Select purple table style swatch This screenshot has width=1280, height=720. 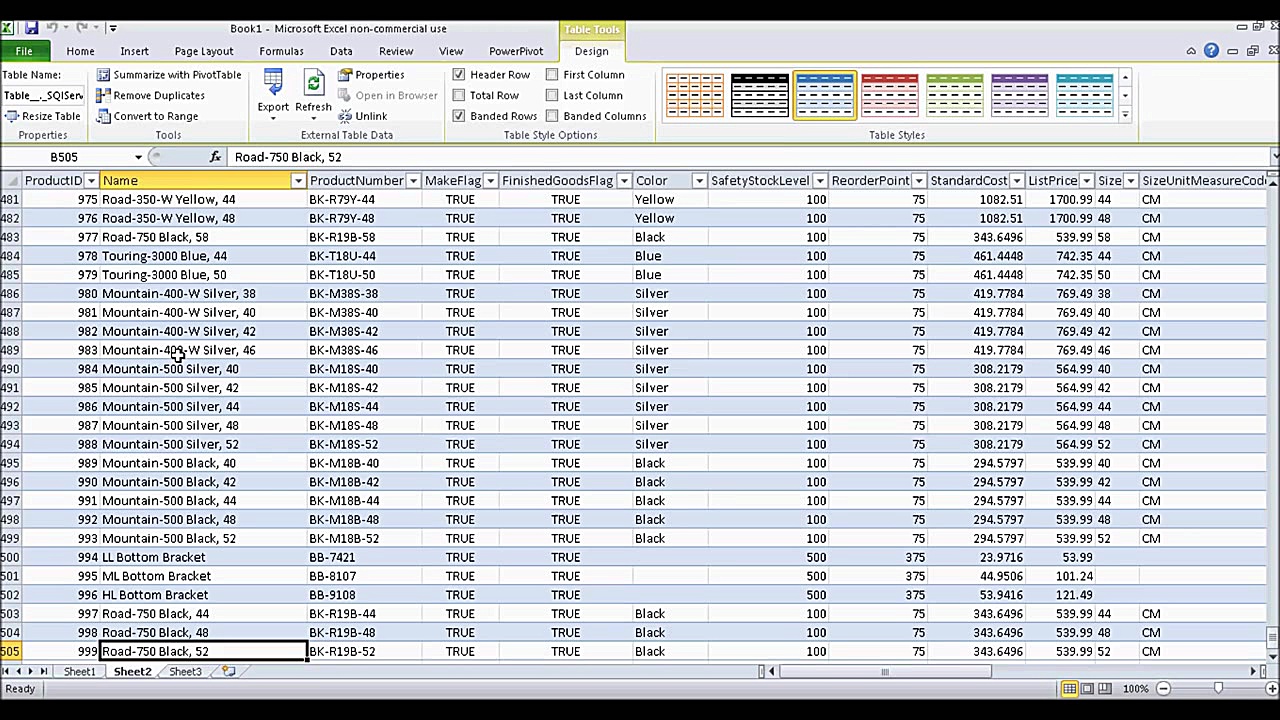[1019, 95]
